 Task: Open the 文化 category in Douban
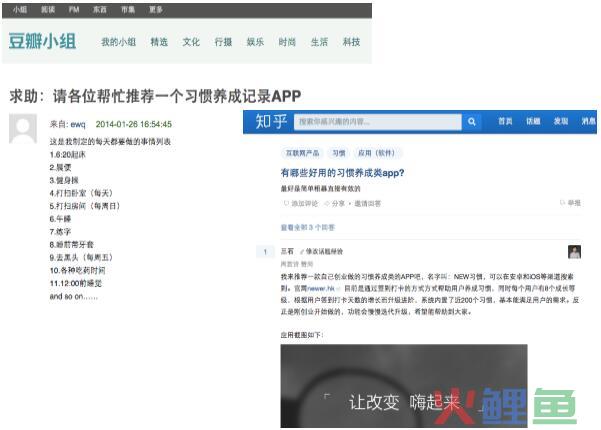tap(191, 42)
